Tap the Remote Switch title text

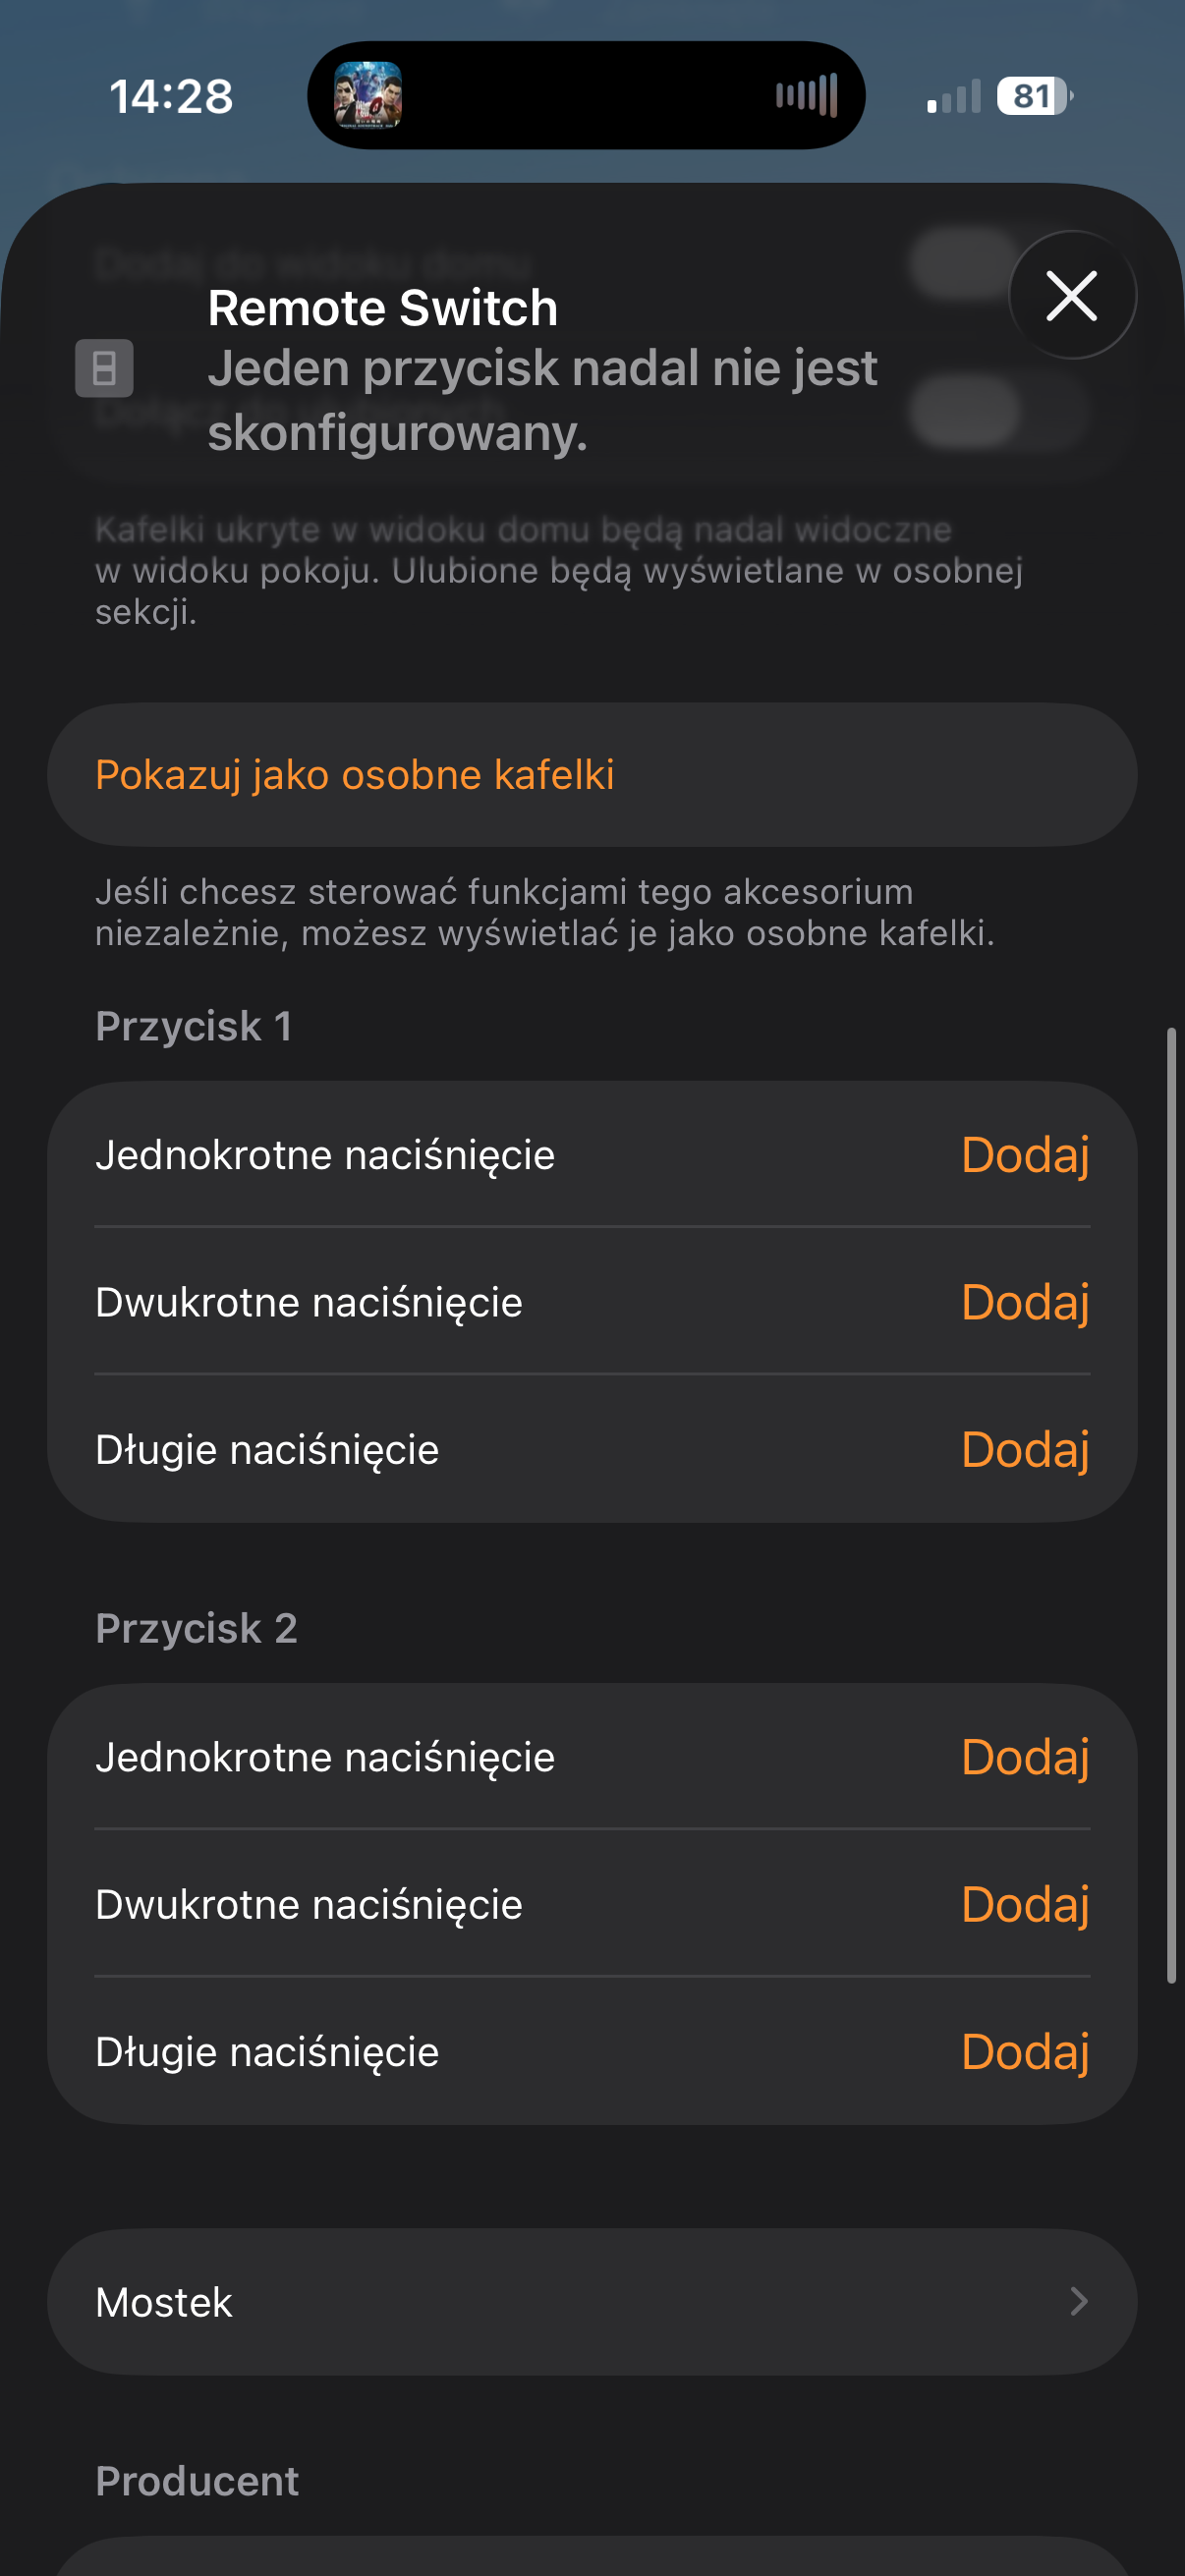tap(382, 308)
